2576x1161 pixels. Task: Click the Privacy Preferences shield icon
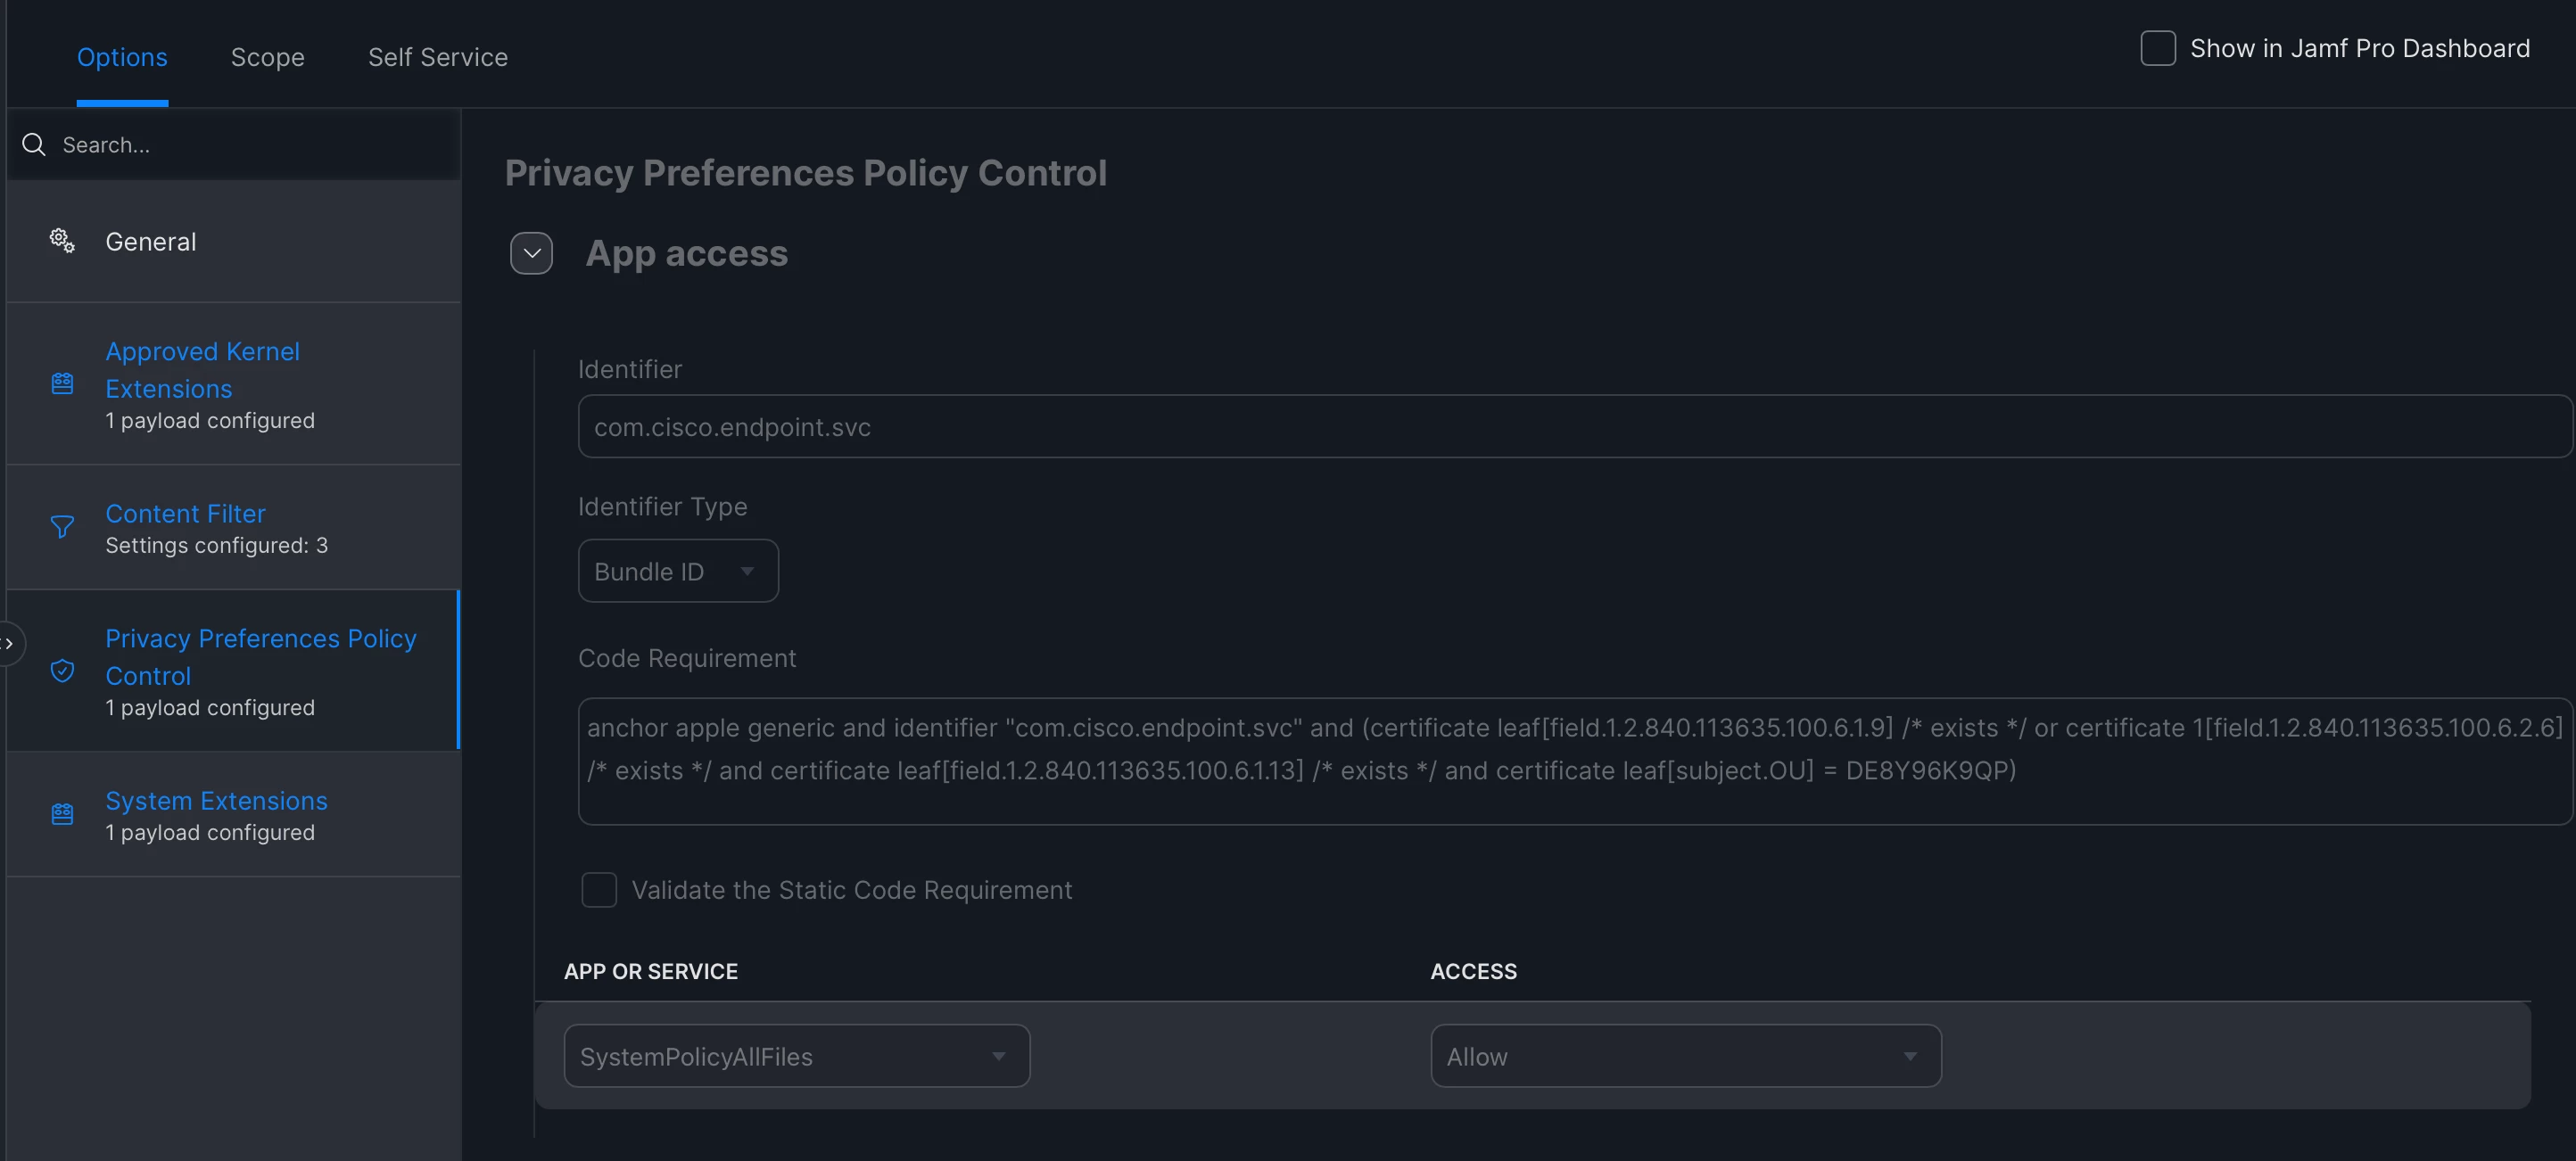(62, 671)
